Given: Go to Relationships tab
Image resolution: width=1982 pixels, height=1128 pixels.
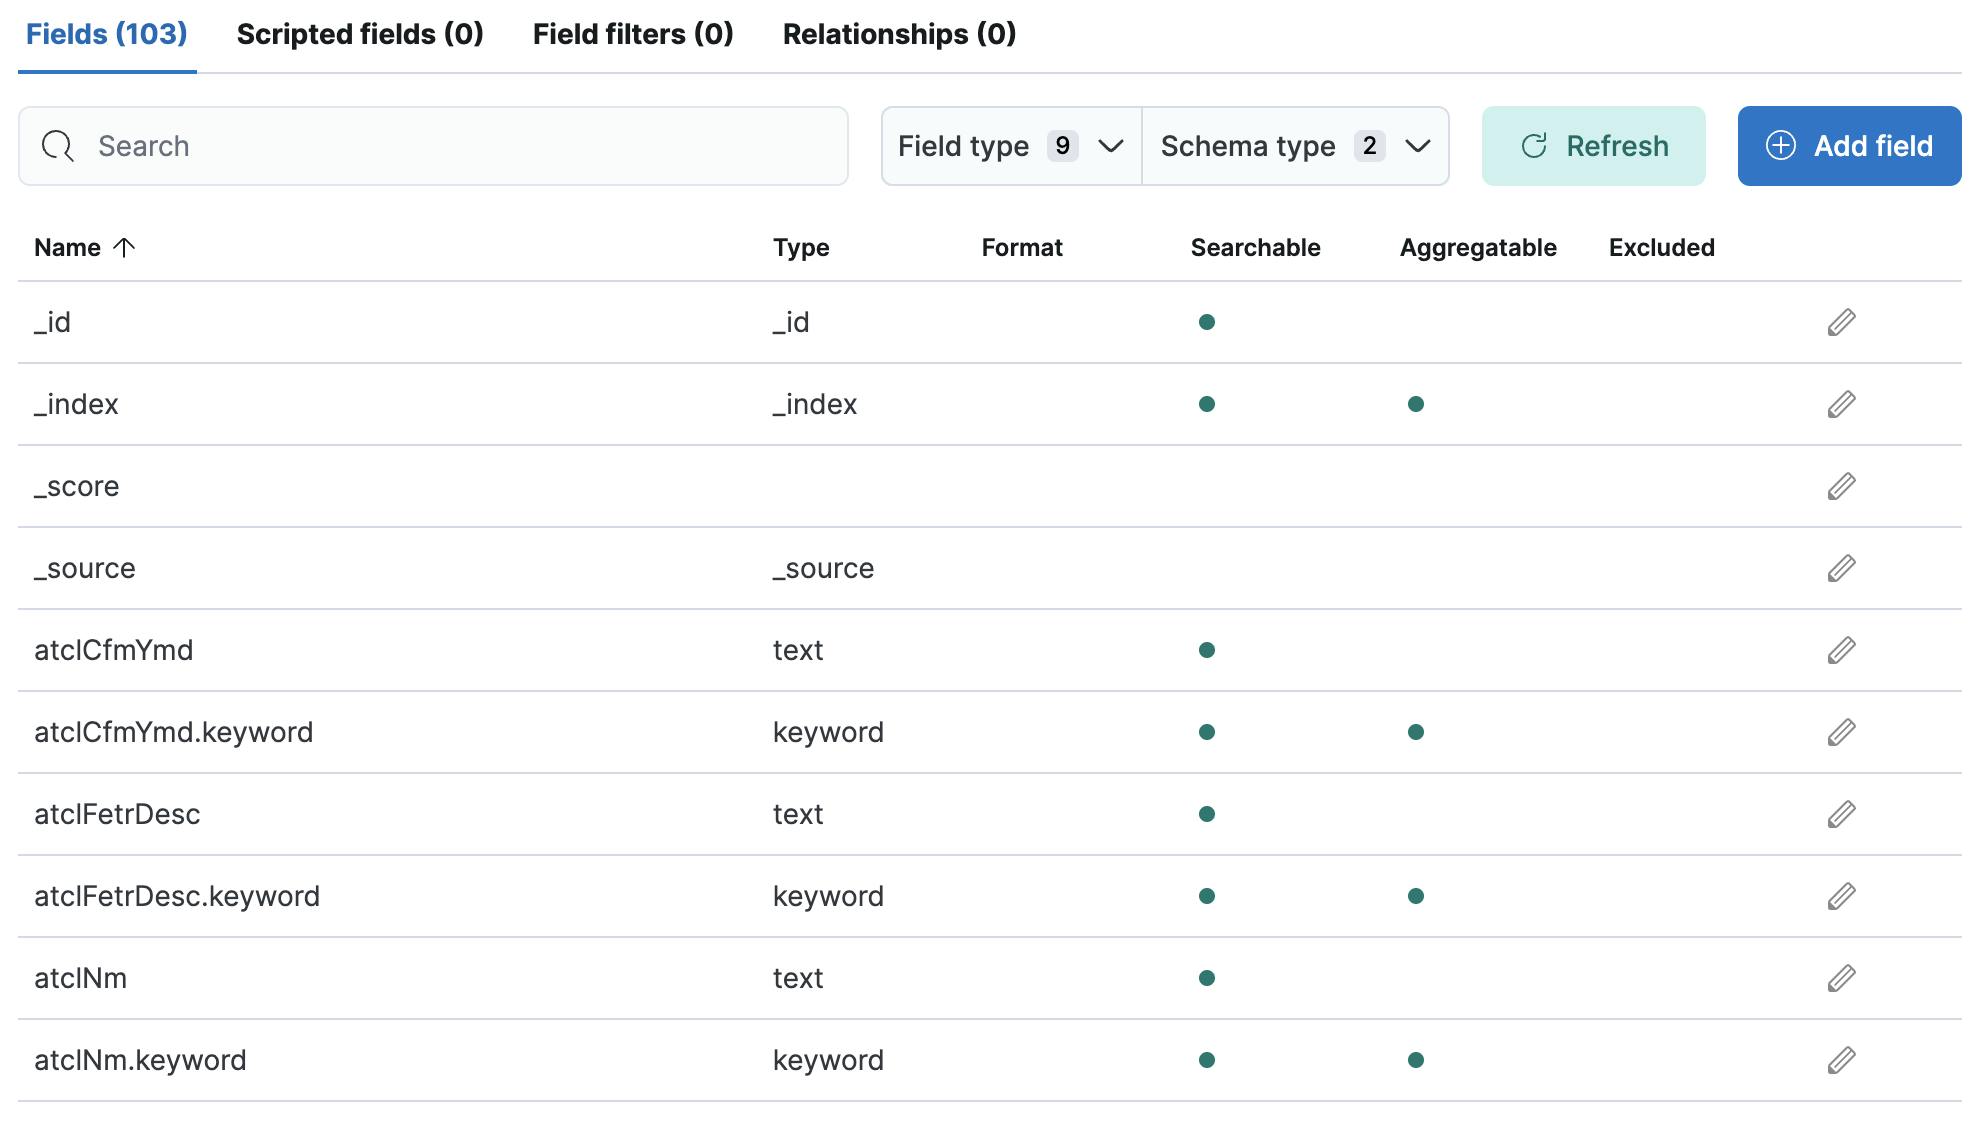Looking at the screenshot, I should click(899, 34).
